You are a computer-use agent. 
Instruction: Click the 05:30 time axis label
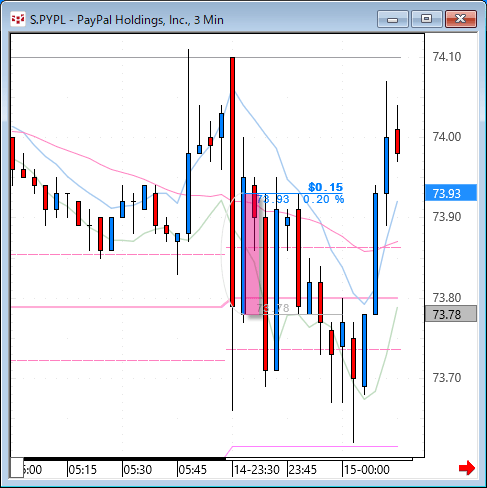click(137, 470)
